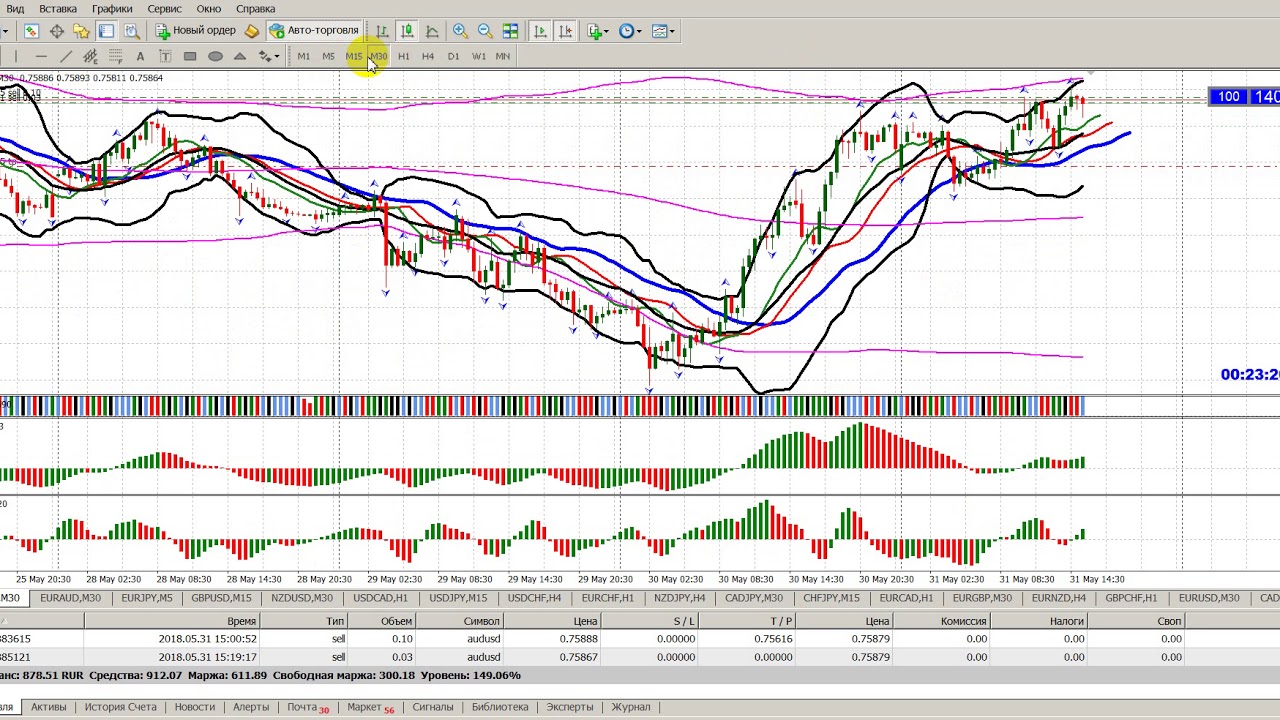The width and height of the screenshot is (1280, 720).
Task: Open the Журнал terminal tab
Action: 630,707
